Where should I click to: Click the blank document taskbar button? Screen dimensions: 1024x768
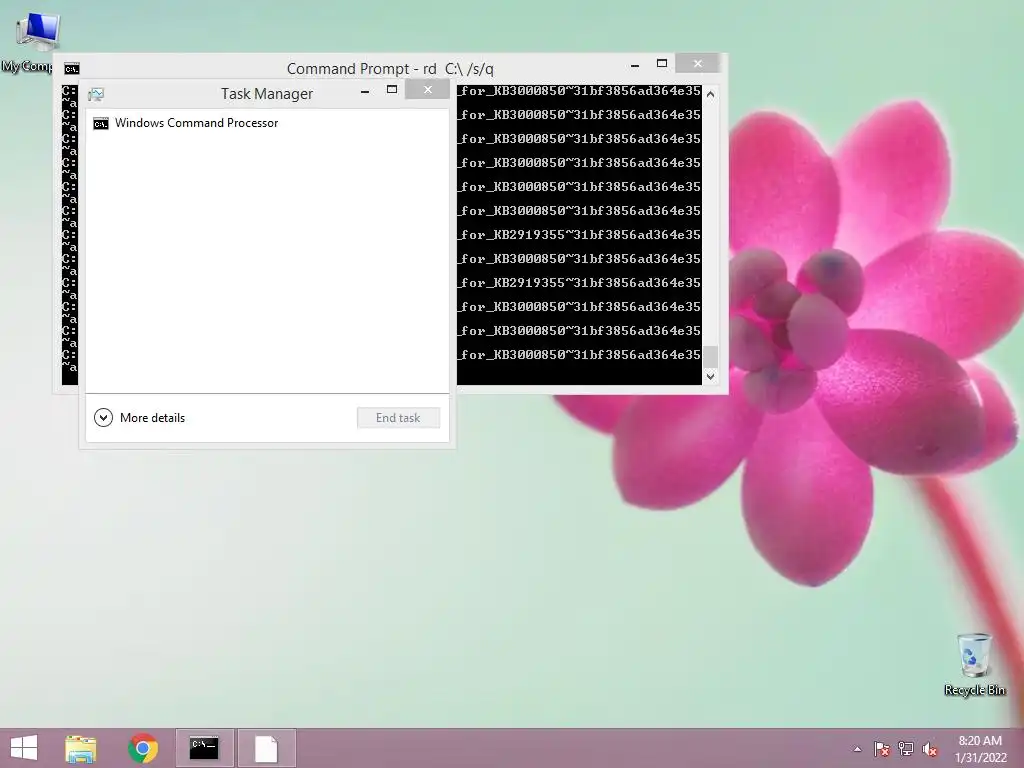click(266, 748)
